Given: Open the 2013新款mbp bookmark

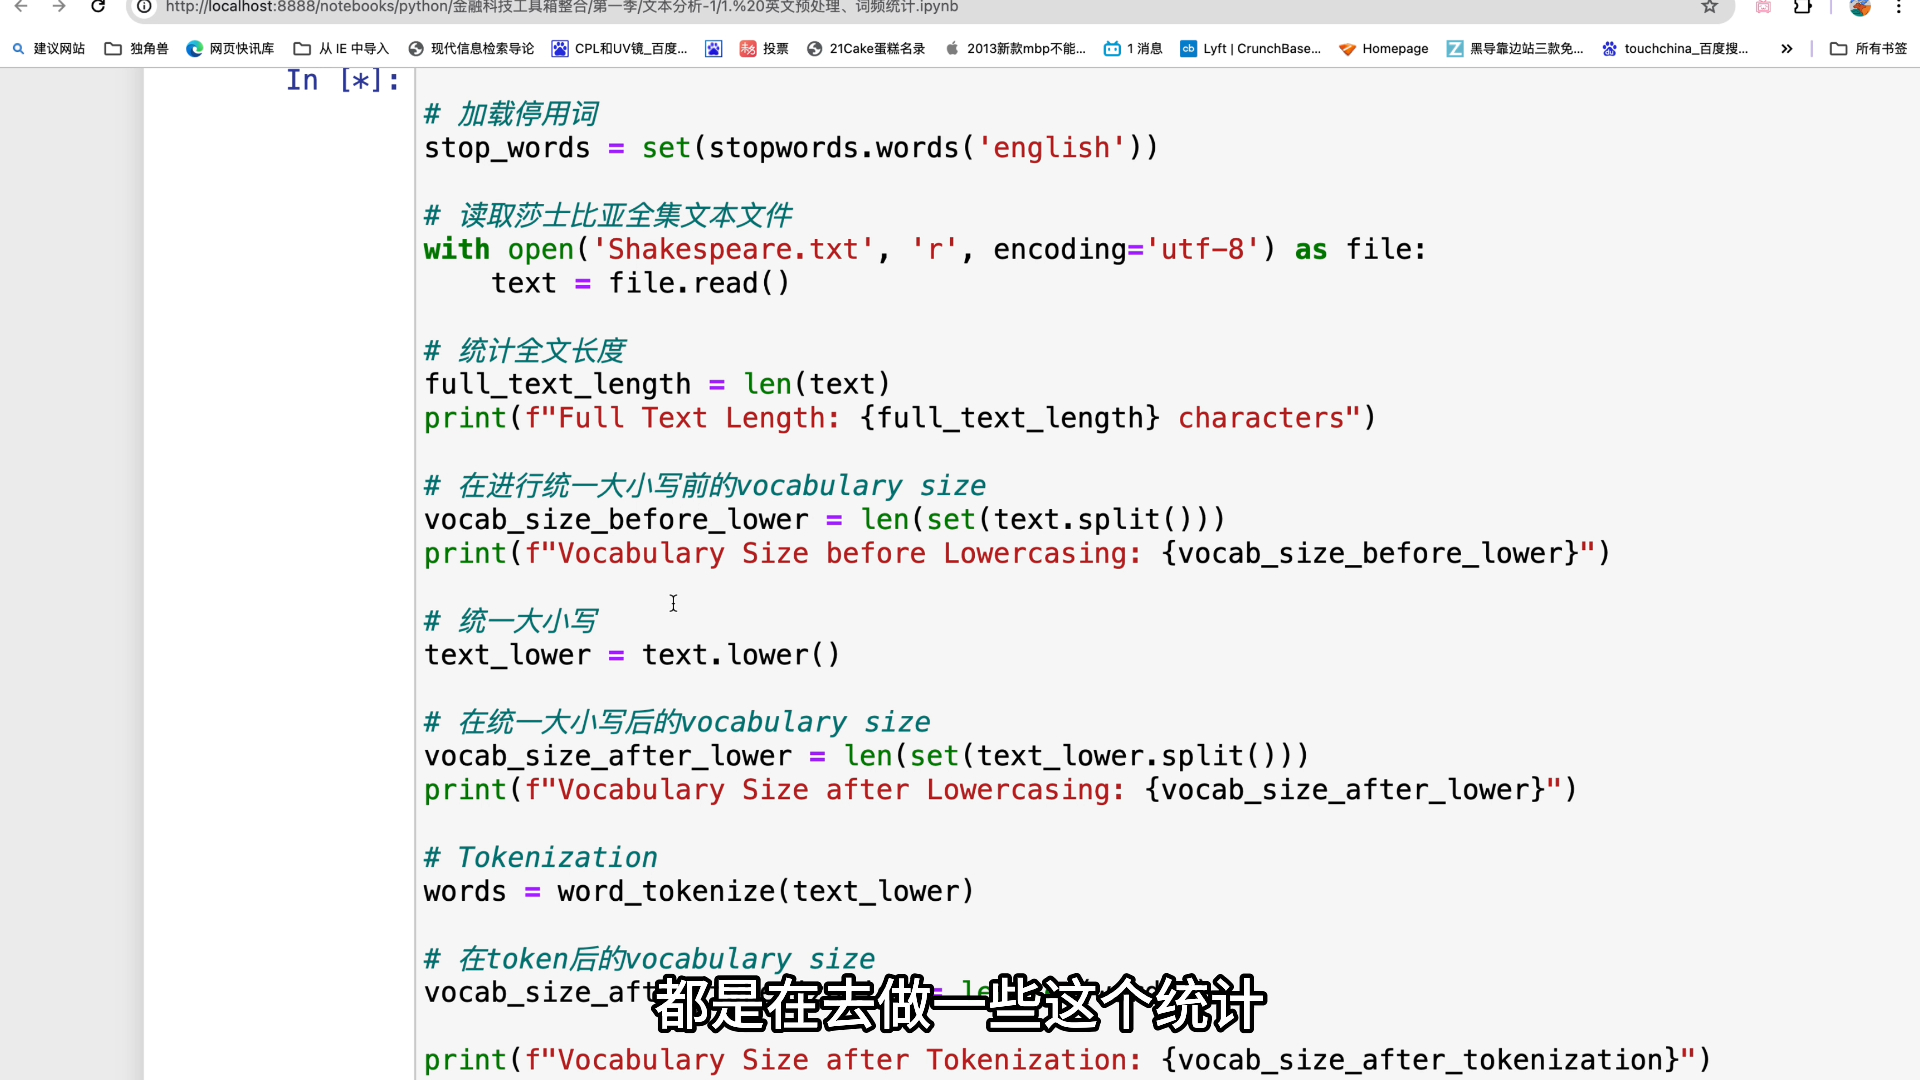Looking at the screenshot, I should coord(1015,48).
